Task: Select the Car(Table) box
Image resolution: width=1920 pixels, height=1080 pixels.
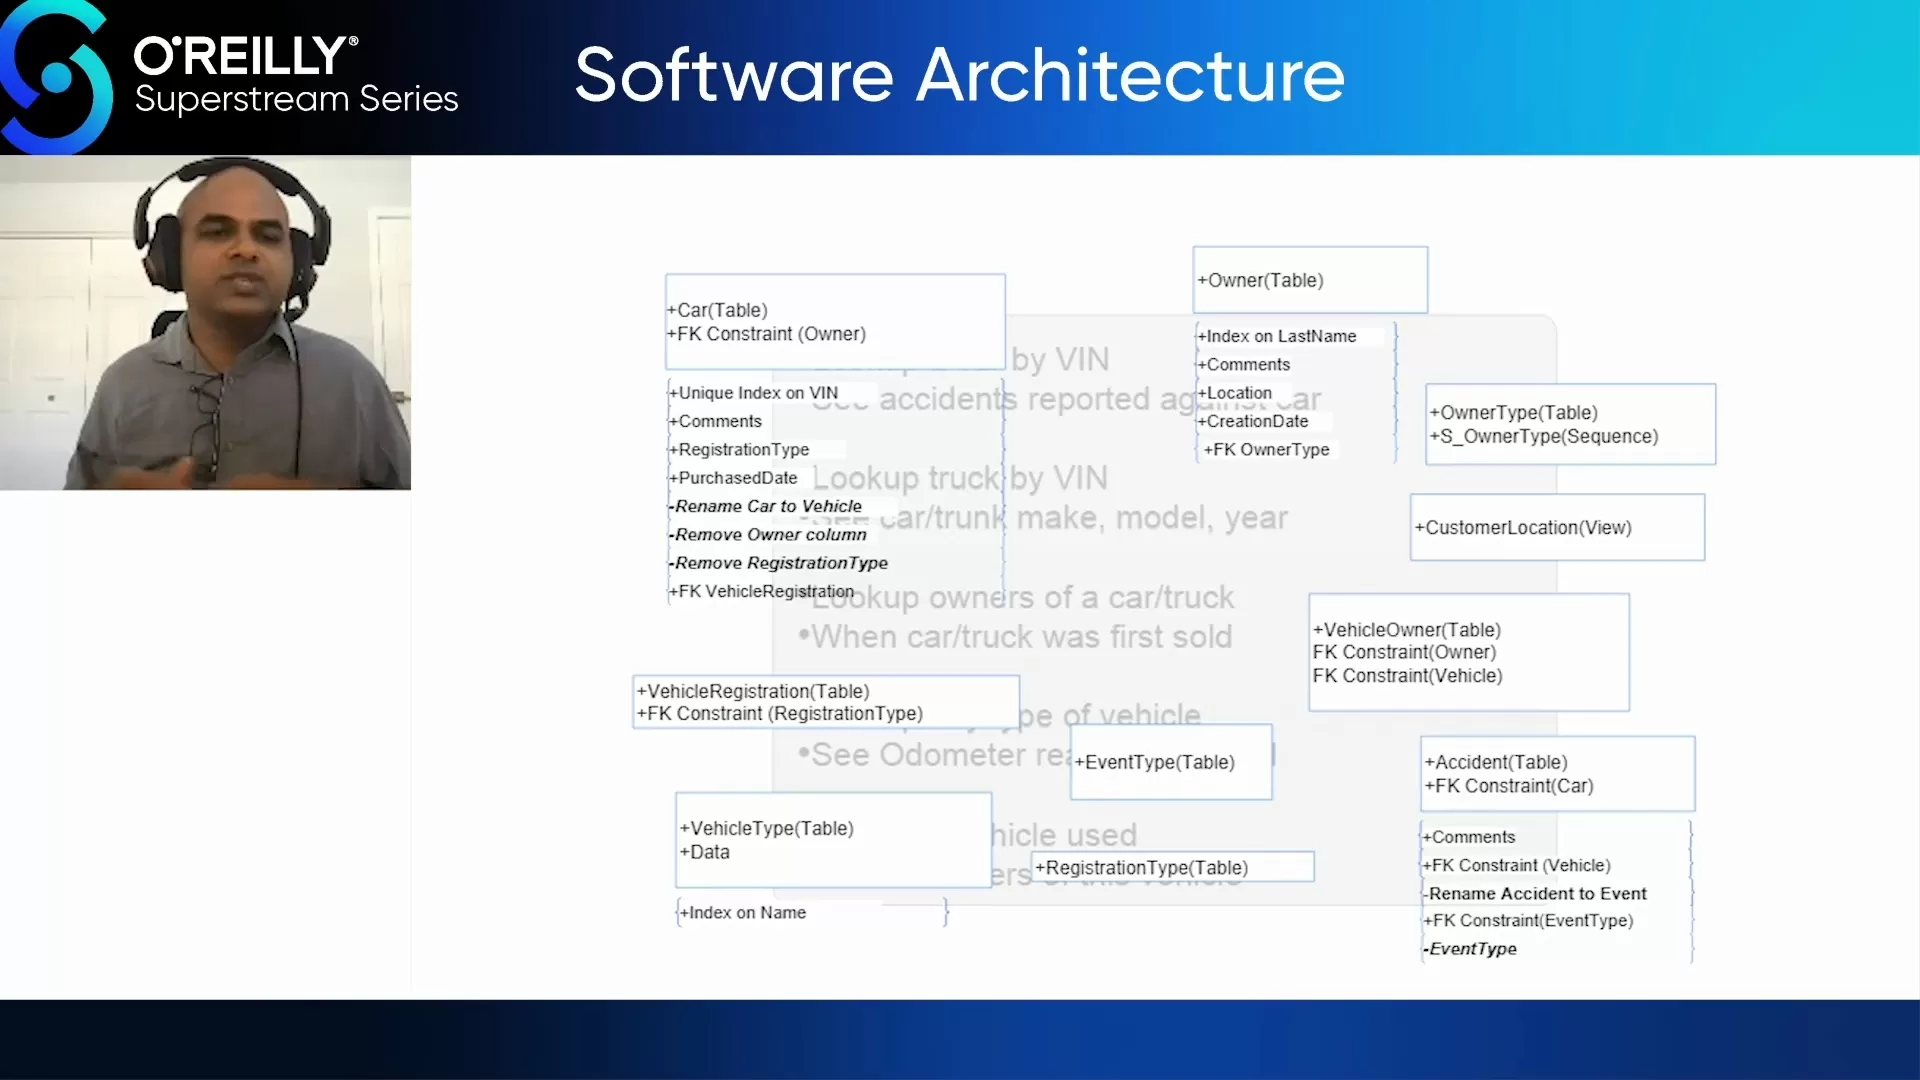Action: tap(835, 322)
